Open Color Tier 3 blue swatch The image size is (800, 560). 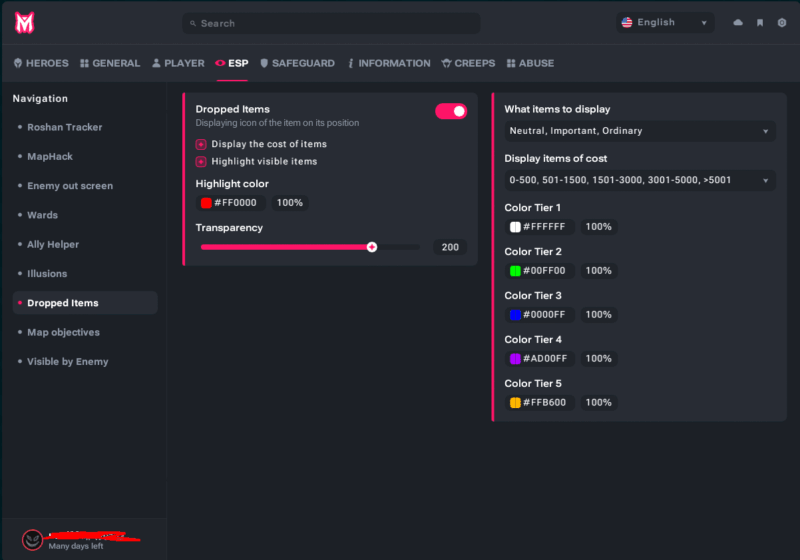pyautogui.click(x=515, y=315)
